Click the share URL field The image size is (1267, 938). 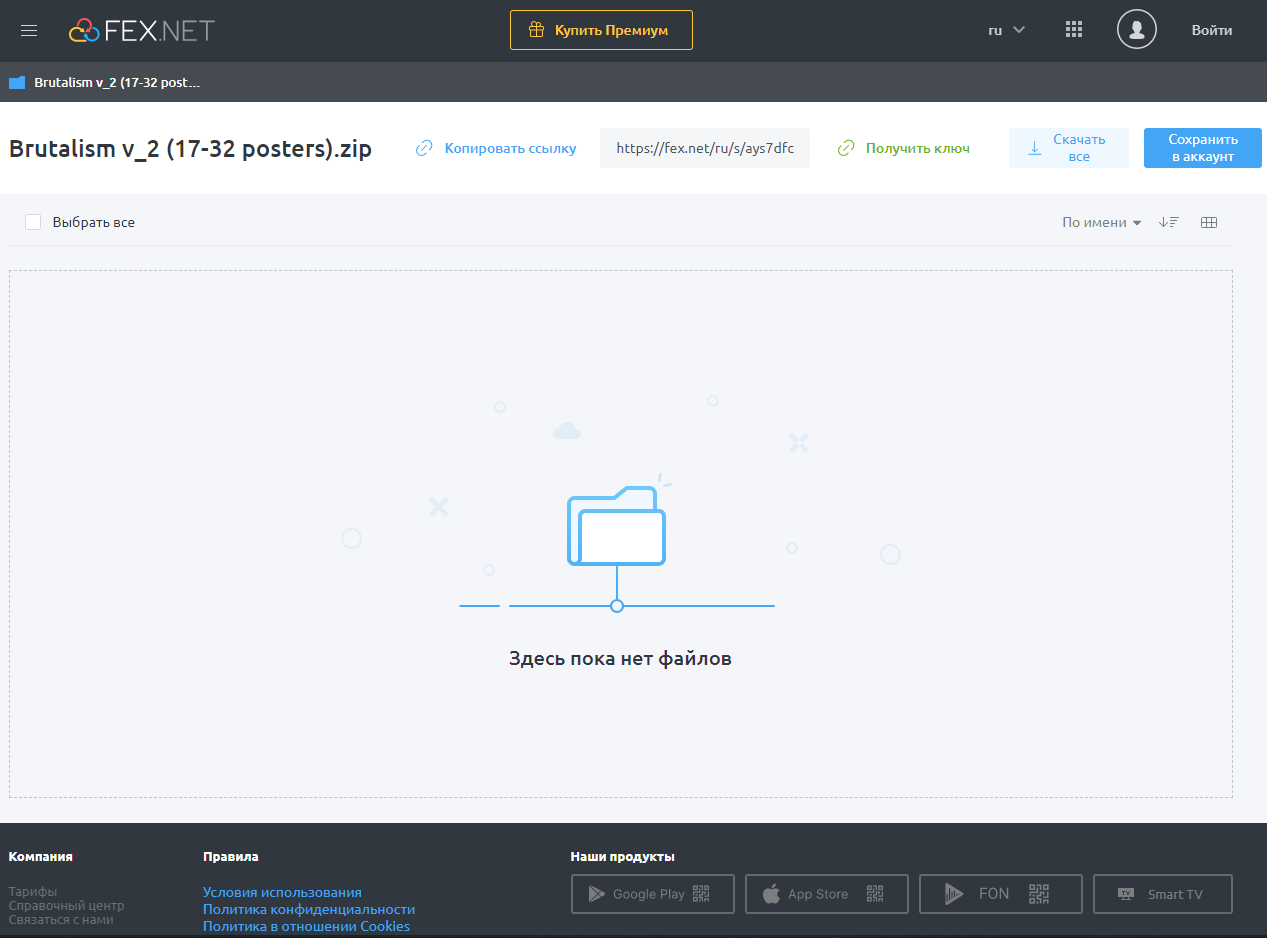click(x=704, y=148)
